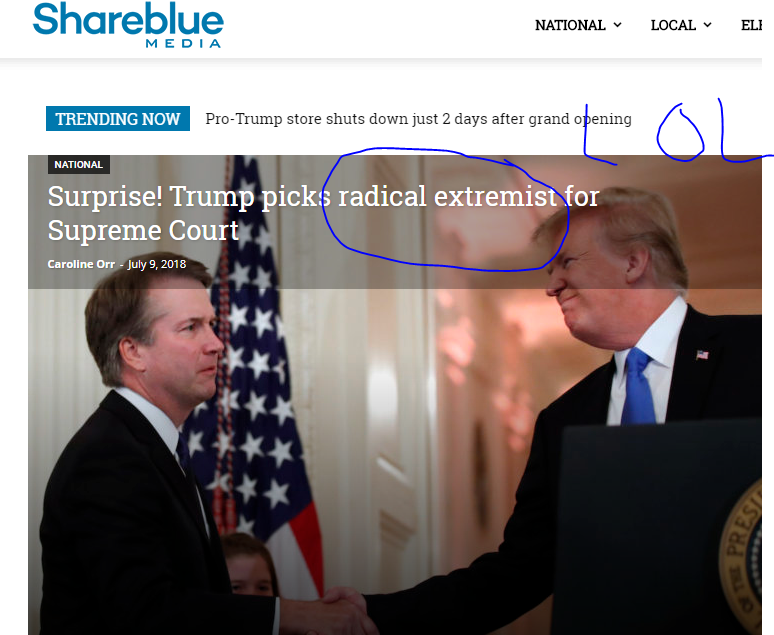Click the blue necktie in the photo

point(638,388)
